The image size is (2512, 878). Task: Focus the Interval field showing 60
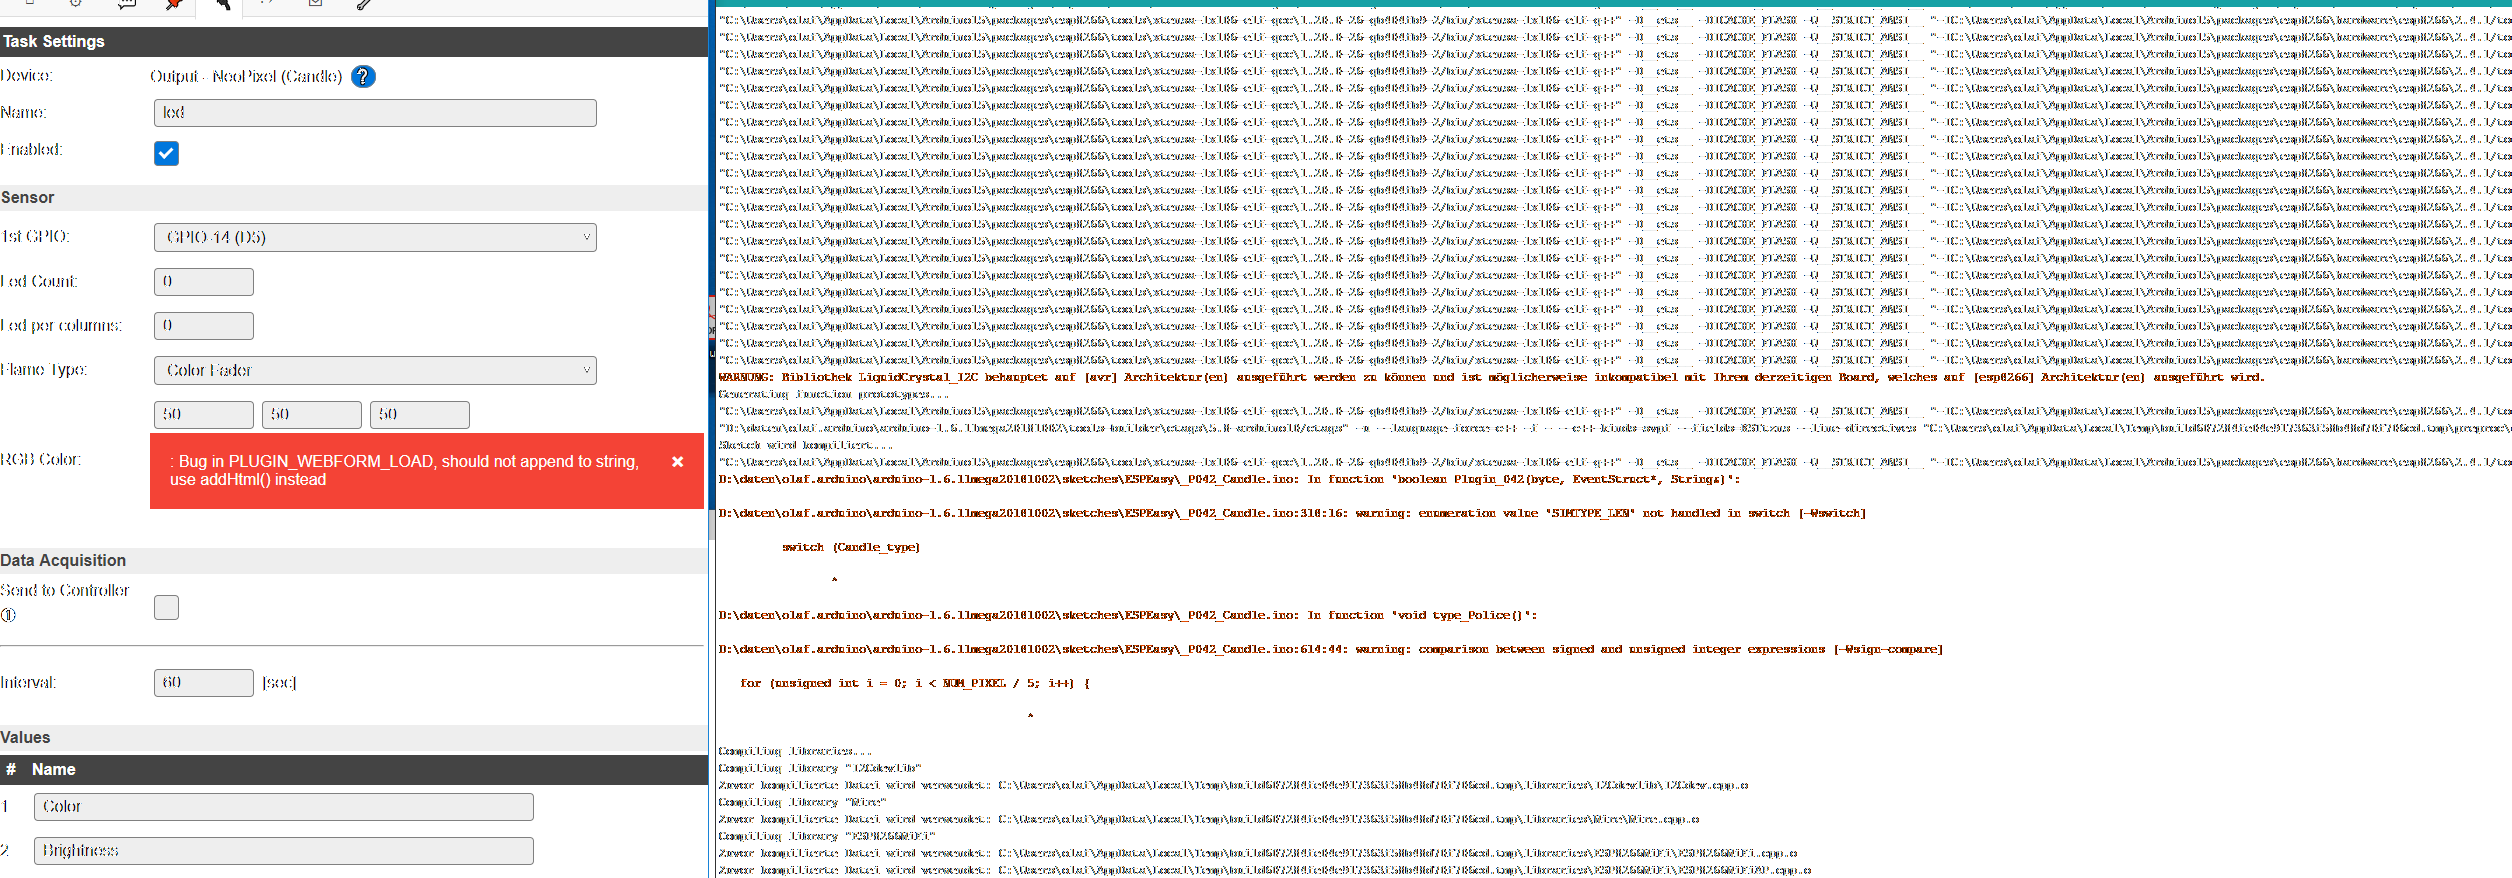204,682
